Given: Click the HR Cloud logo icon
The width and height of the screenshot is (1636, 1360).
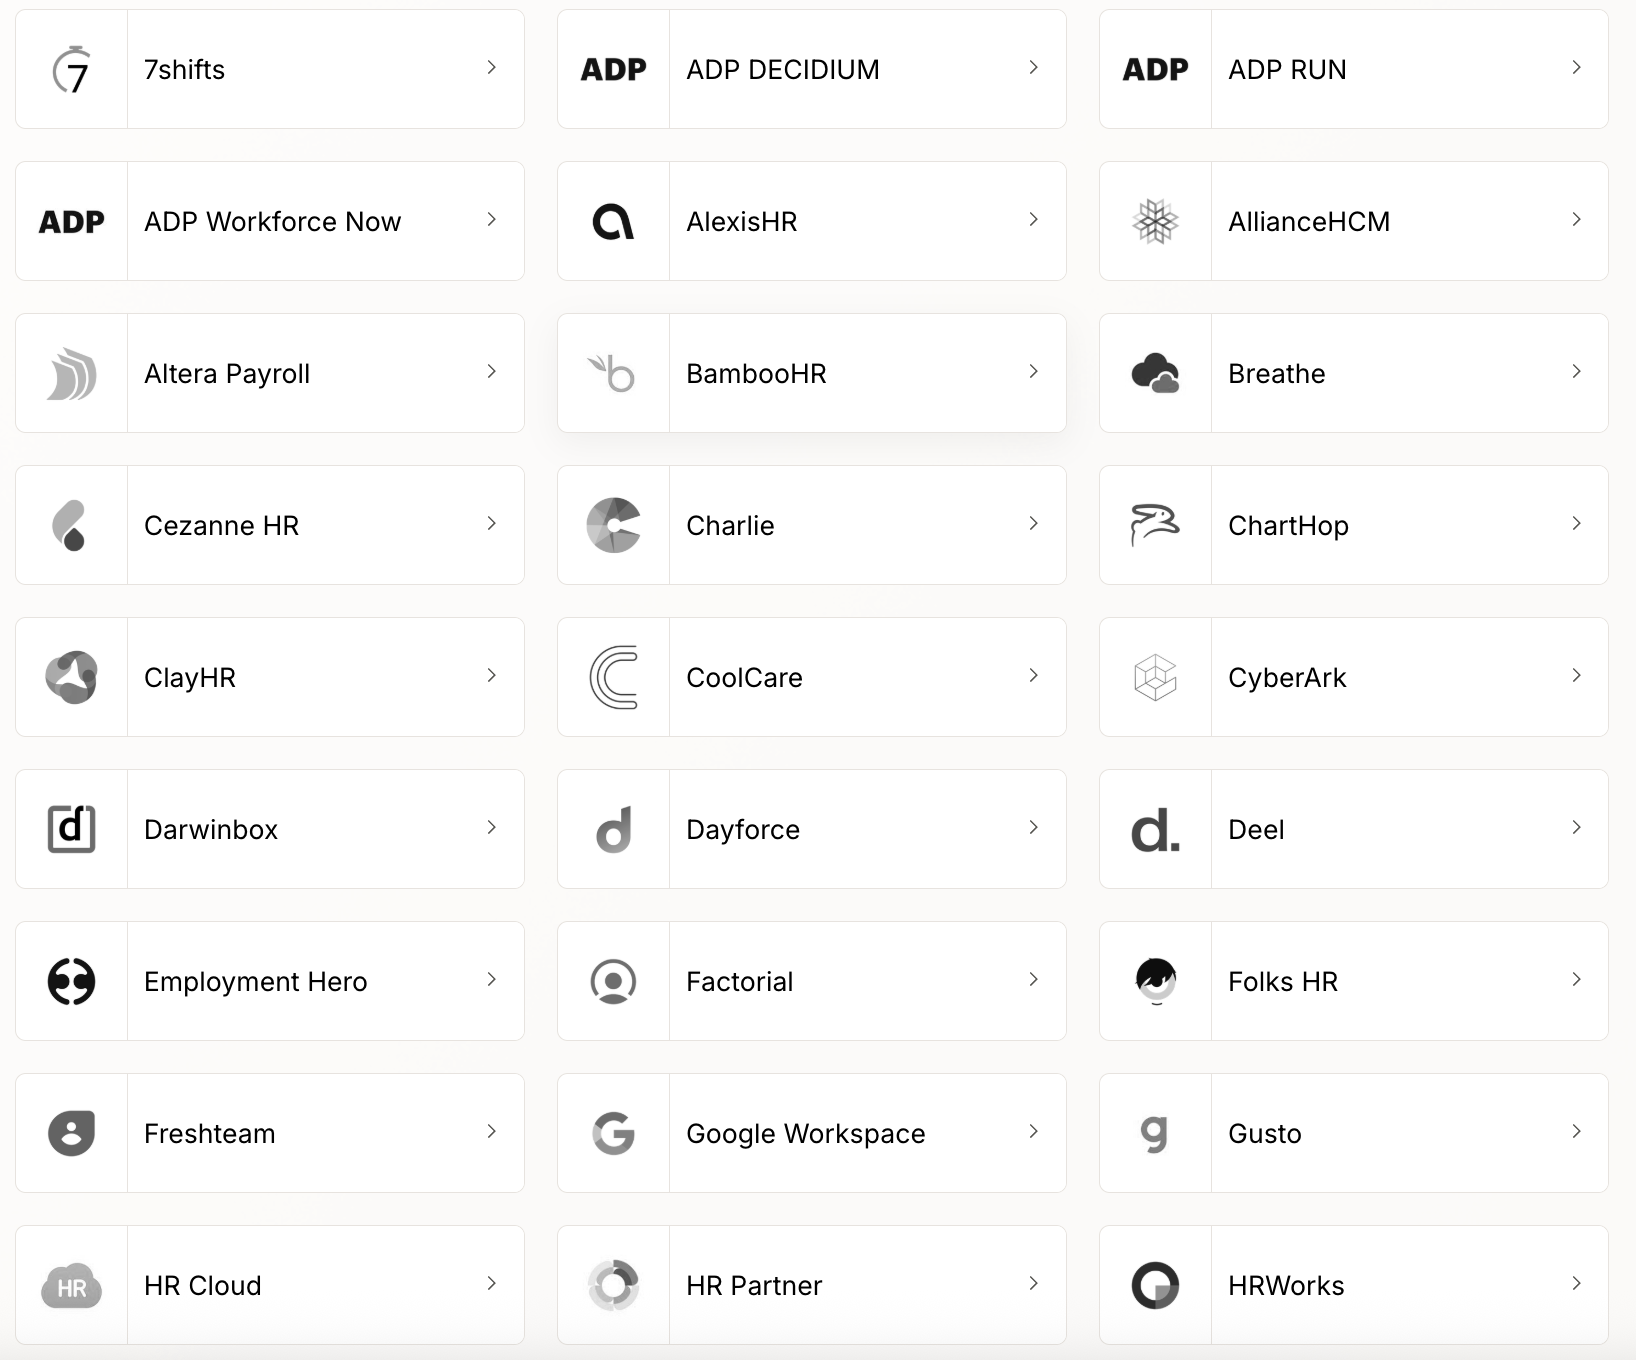Looking at the screenshot, I should 71,1286.
